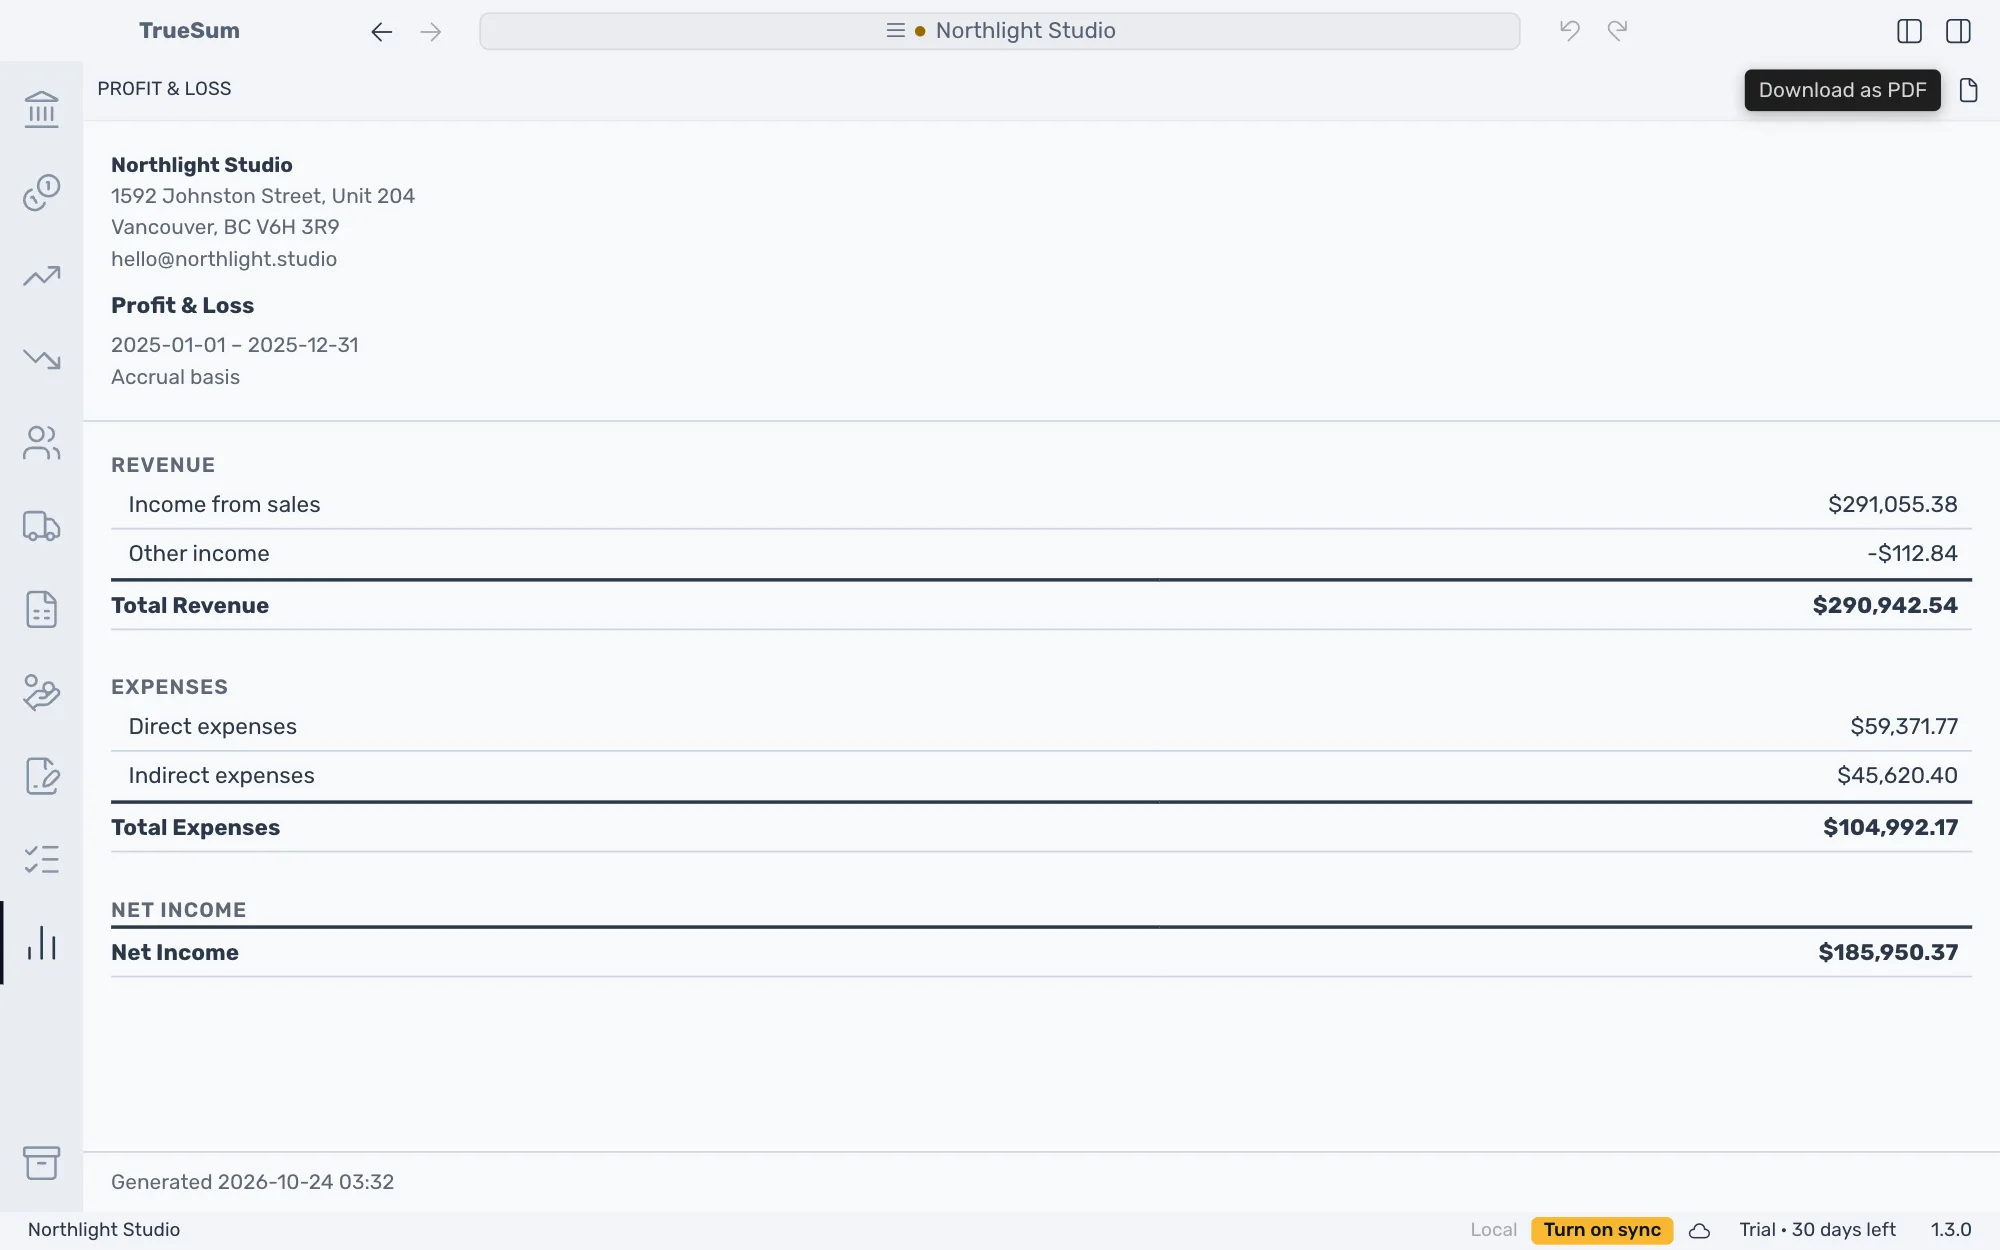Image resolution: width=2000 pixels, height=1250 pixels.
Task: Click the date range 2025-01-01 – 2025-12-31
Action: [x=235, y=345]
